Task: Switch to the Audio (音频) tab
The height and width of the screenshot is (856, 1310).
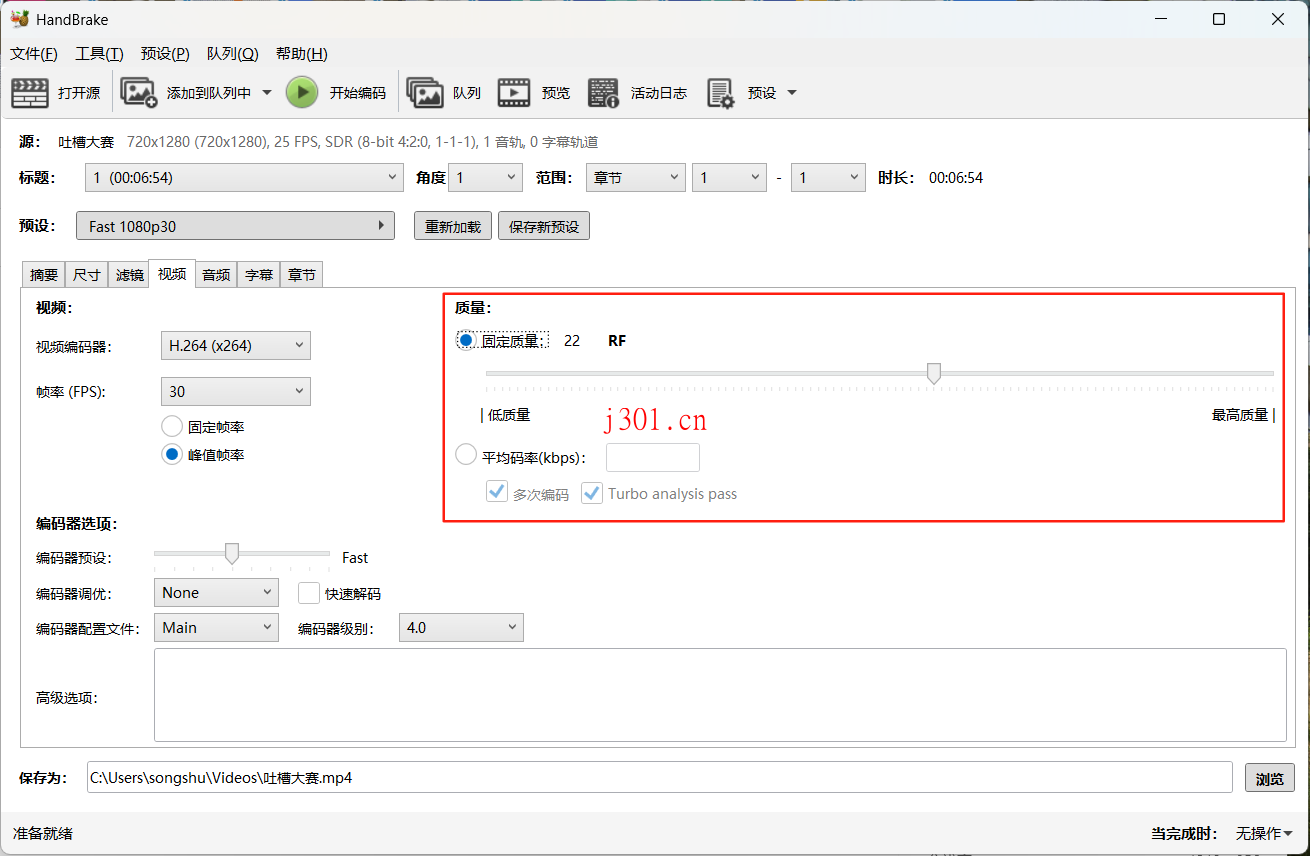Action: 216,275
